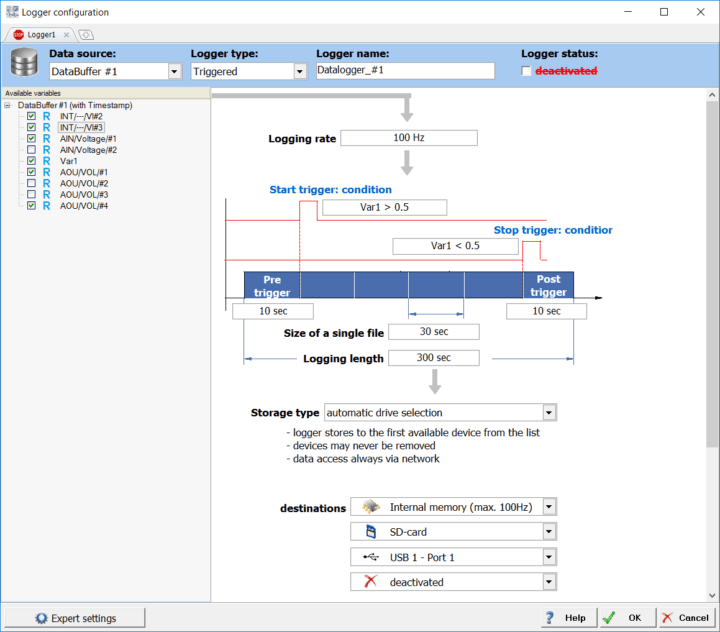Toggle the Var1 variable checkbox
The image size is (720, 632).
(x=31, y=161)
